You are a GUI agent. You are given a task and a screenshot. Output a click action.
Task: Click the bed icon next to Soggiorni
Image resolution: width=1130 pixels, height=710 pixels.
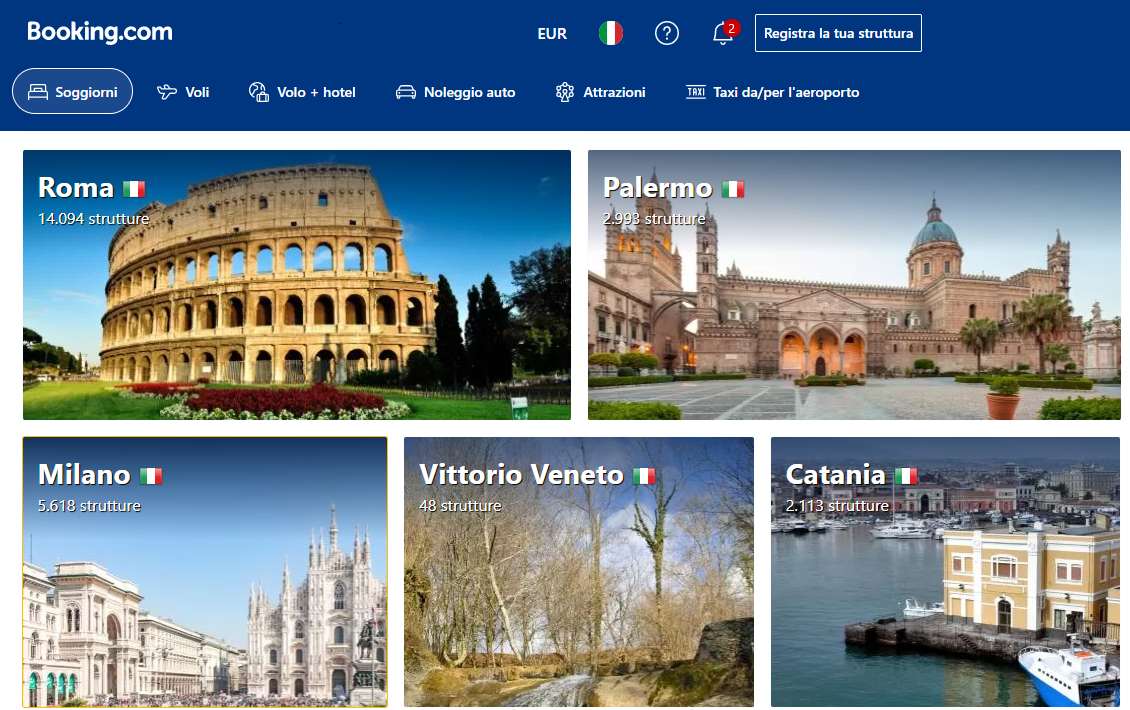(37, 92)
